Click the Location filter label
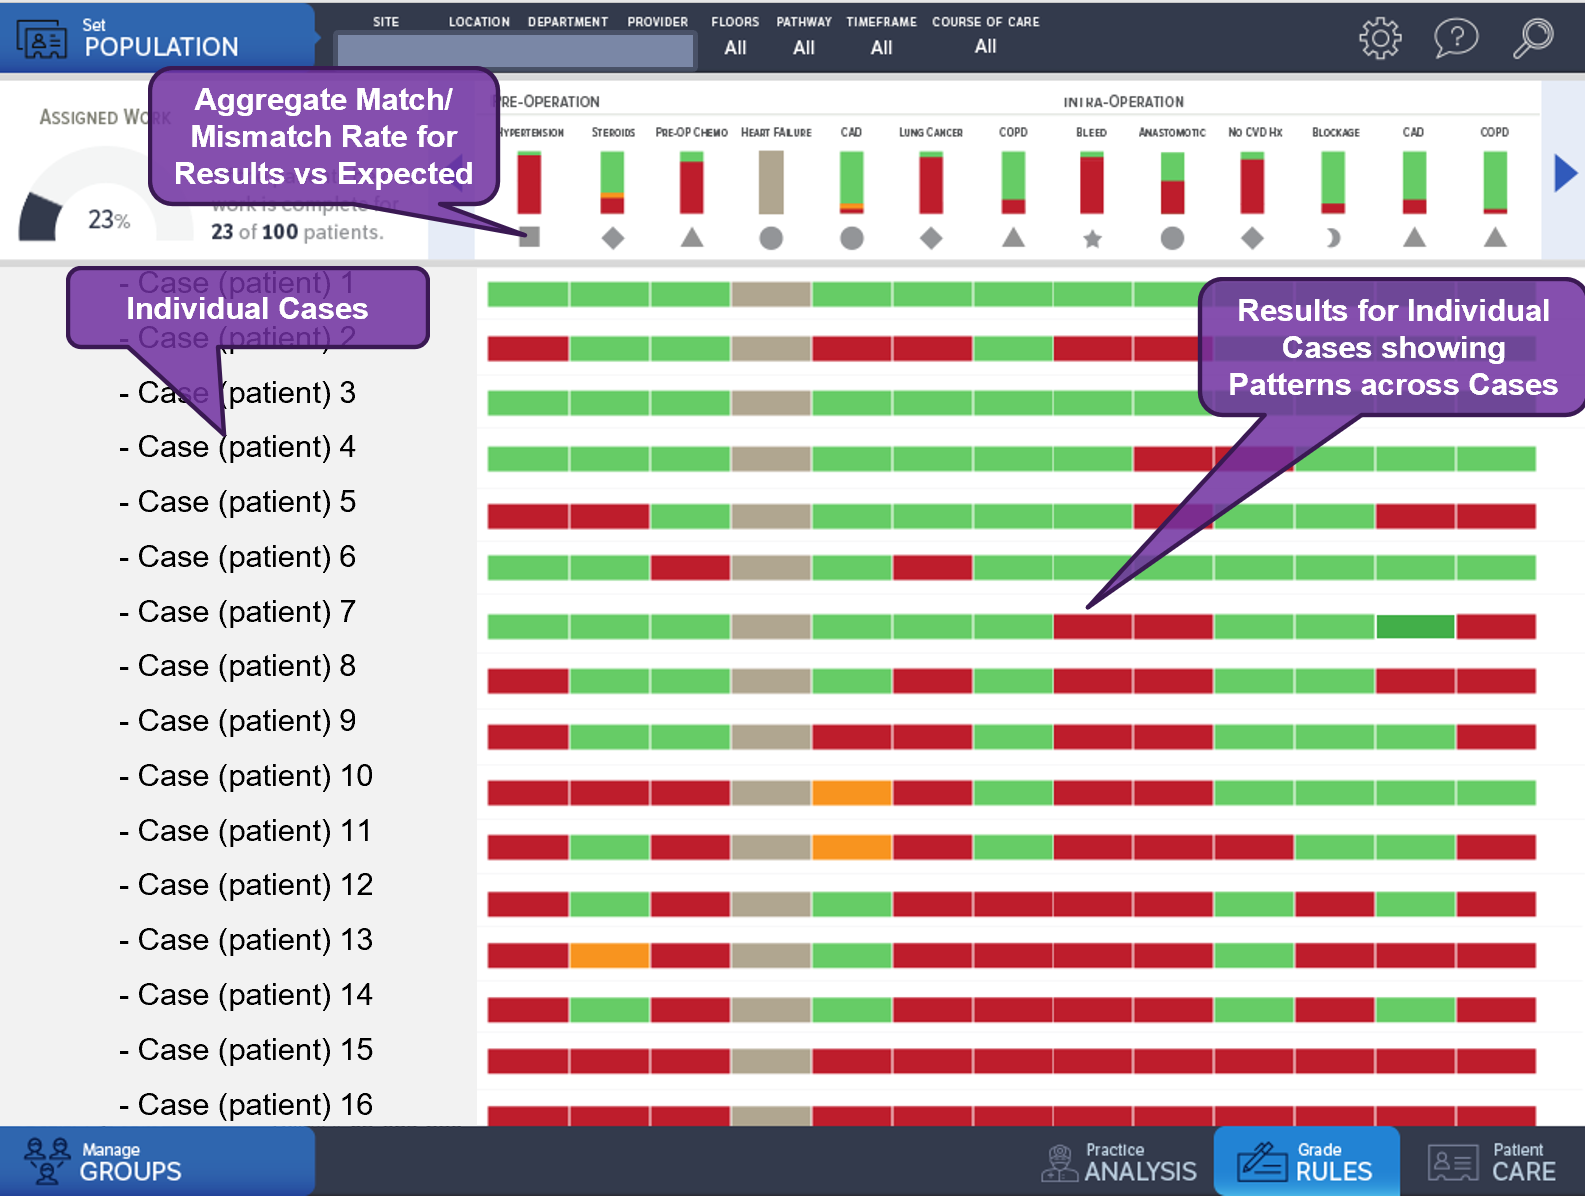The height and width of the screenshot is (1196, 1585). [479, 22]
